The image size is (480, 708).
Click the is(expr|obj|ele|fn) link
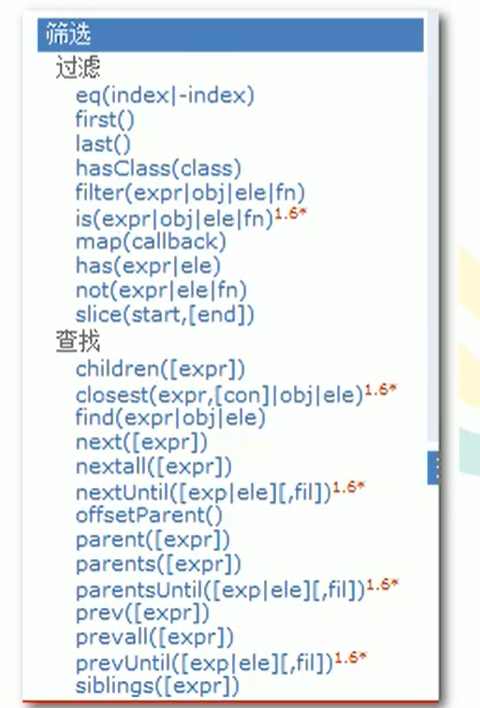click(x=174, y=219)
